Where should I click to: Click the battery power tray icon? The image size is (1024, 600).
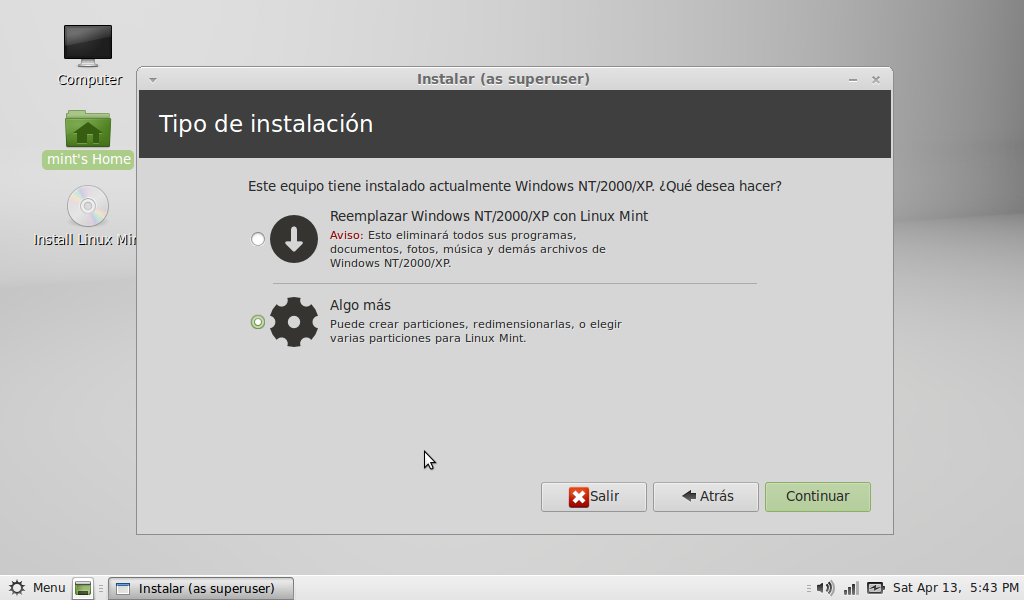876,588
